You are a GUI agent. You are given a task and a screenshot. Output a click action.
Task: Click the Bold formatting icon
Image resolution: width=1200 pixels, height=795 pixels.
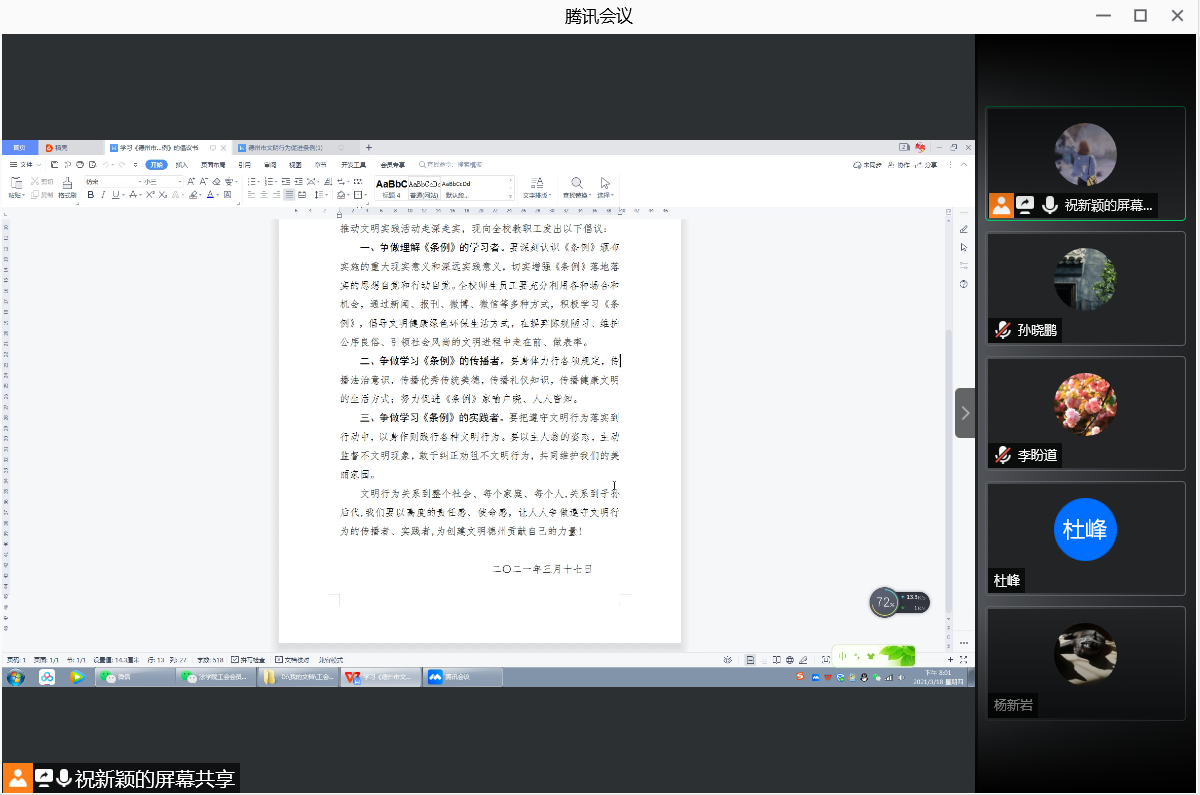pyautogui.click(x=90, y=195)
